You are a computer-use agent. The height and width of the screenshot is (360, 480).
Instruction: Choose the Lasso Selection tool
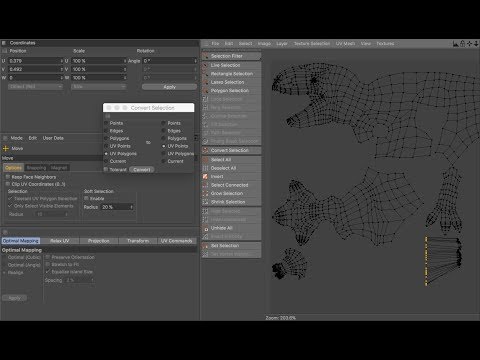coord(231,82)
